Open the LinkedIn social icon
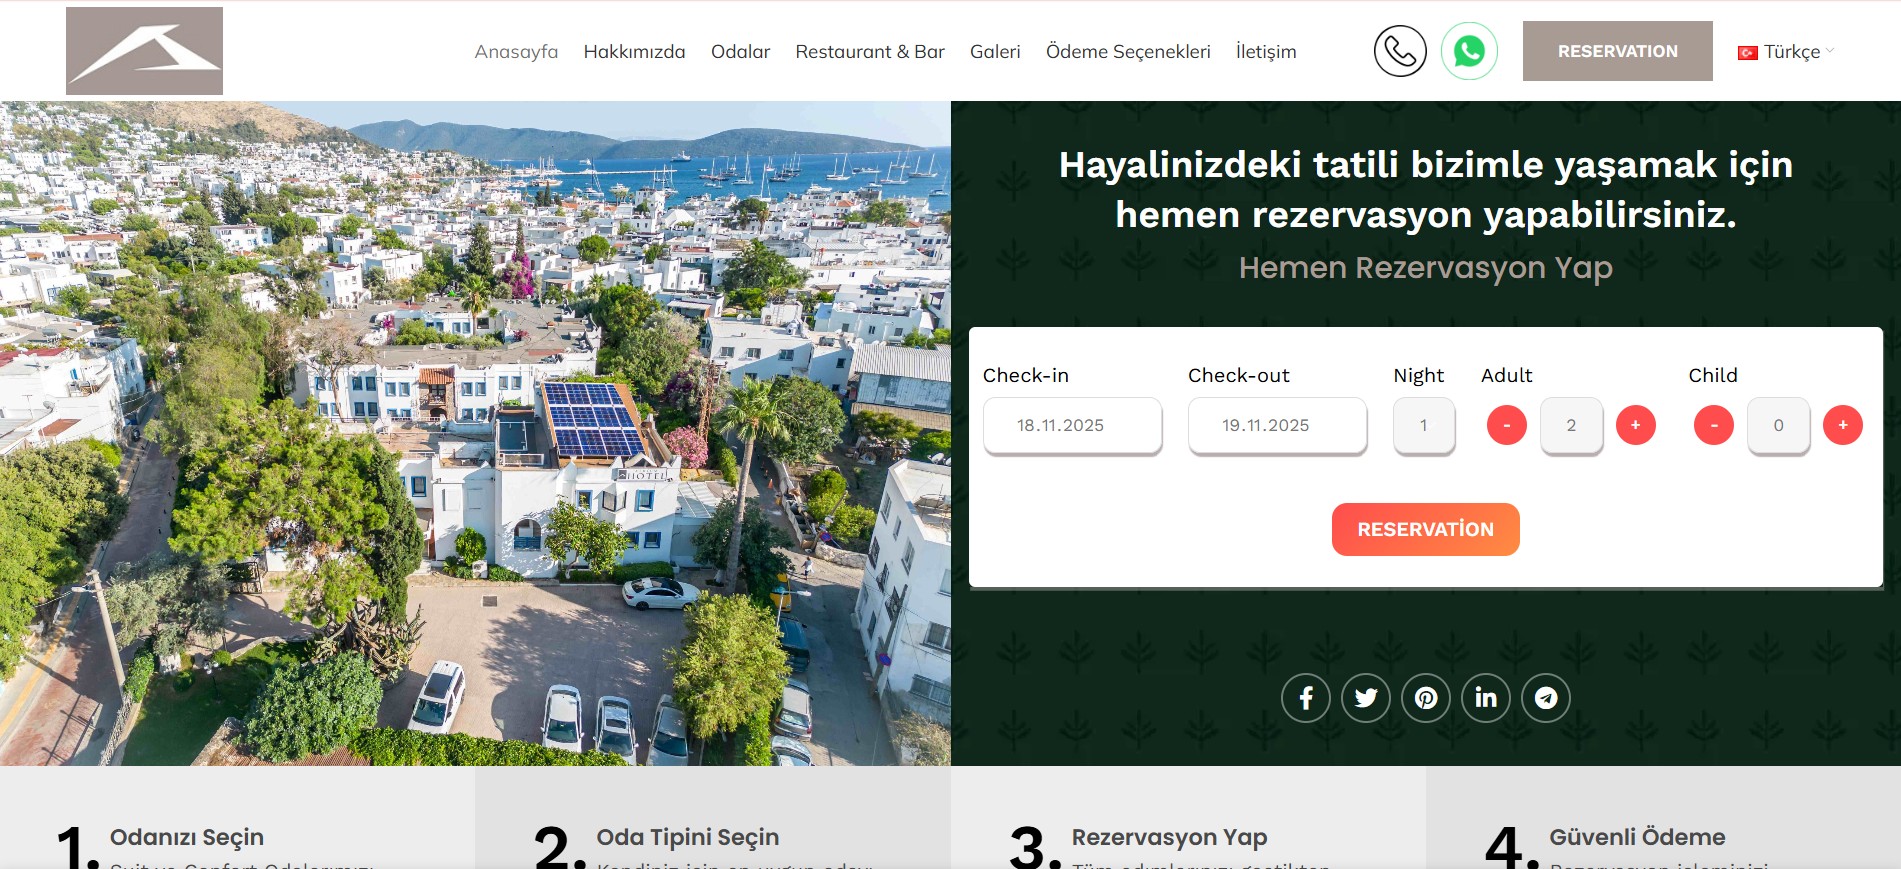The image size is (1901, 869). tap(1485, 698)
